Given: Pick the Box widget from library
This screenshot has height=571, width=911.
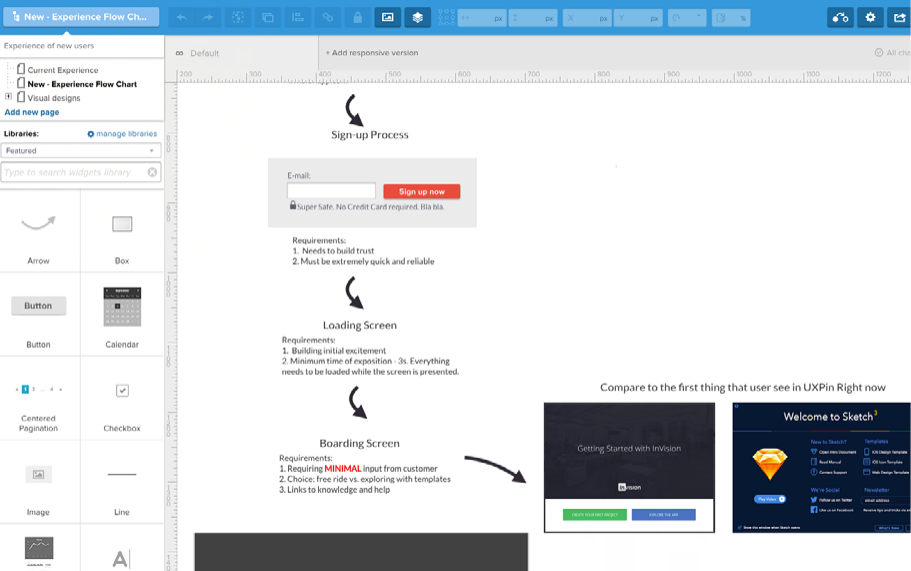Looking at the screenshot, I should 122,231.
